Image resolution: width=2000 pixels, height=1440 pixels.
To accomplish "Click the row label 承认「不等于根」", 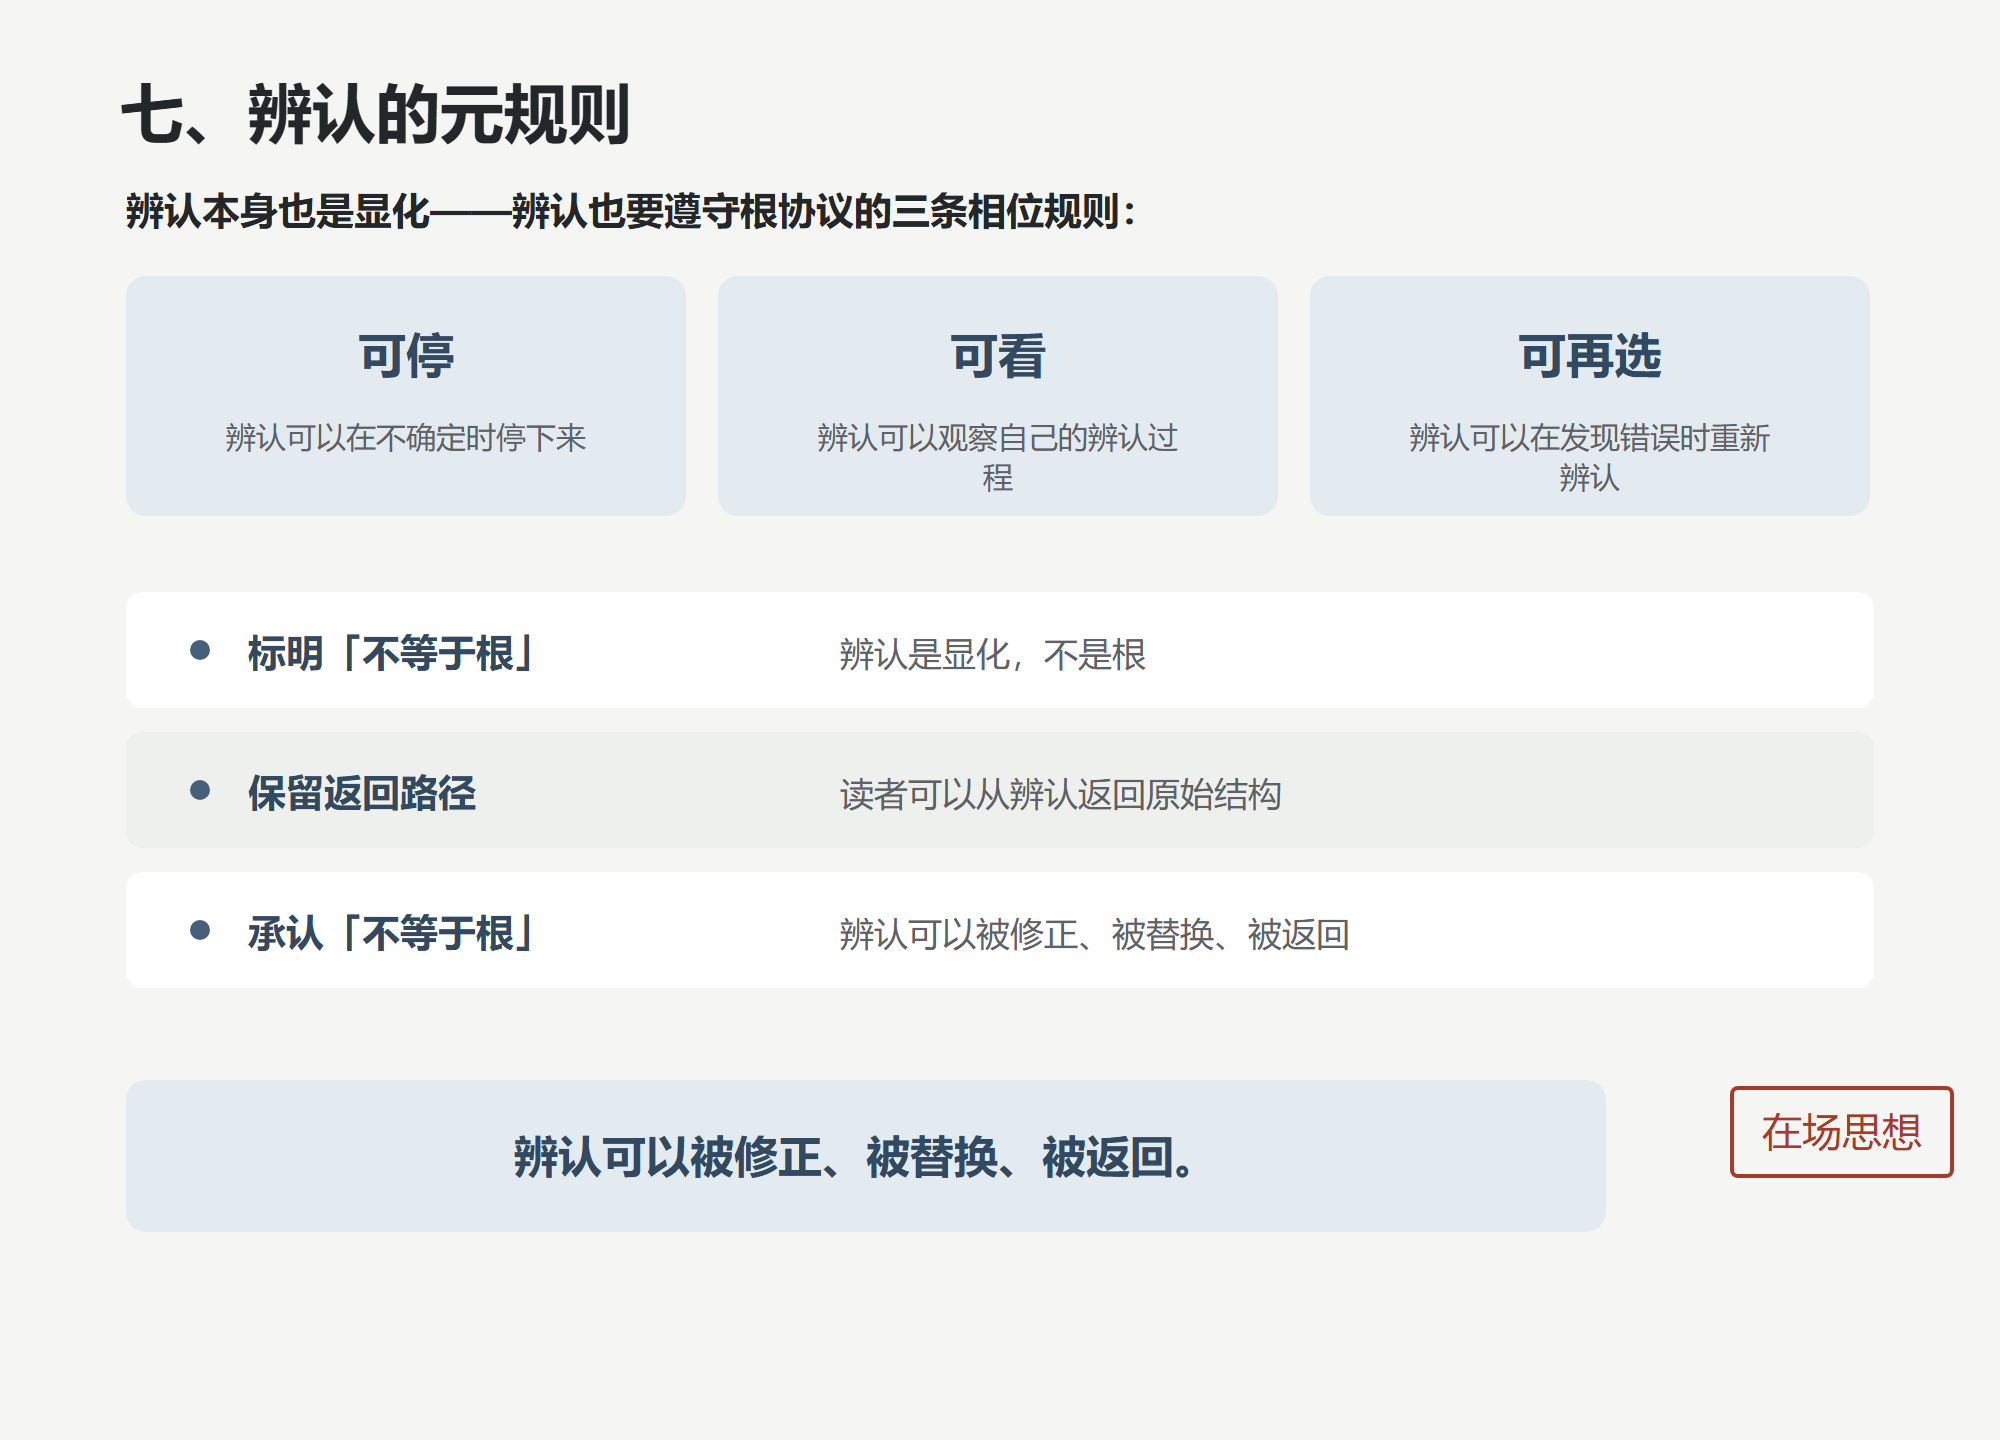I will point(390,933).
